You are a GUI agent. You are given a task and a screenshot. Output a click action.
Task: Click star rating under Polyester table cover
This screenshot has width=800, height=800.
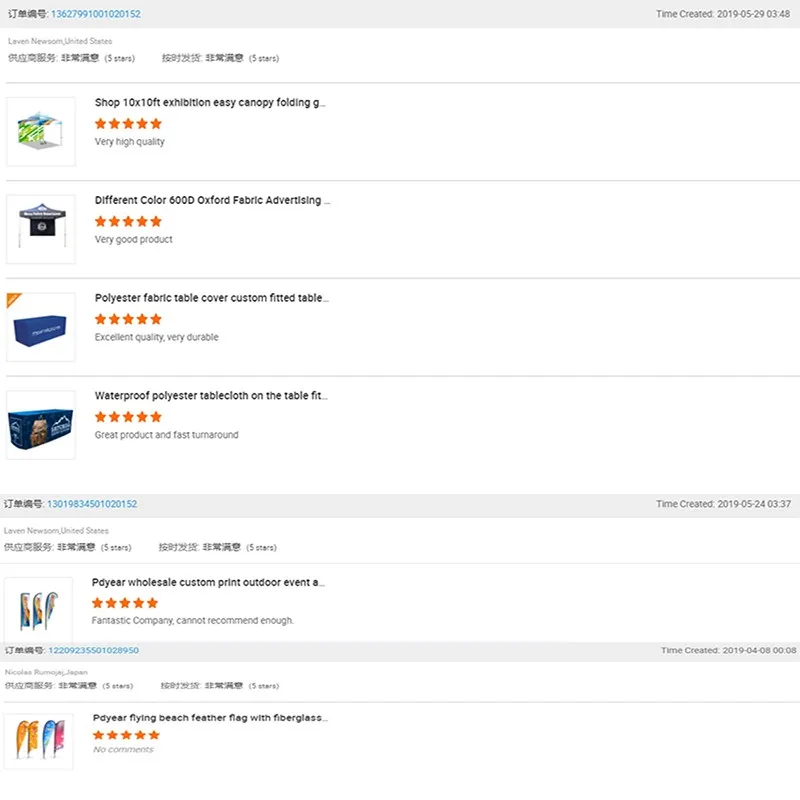(128, 320)
